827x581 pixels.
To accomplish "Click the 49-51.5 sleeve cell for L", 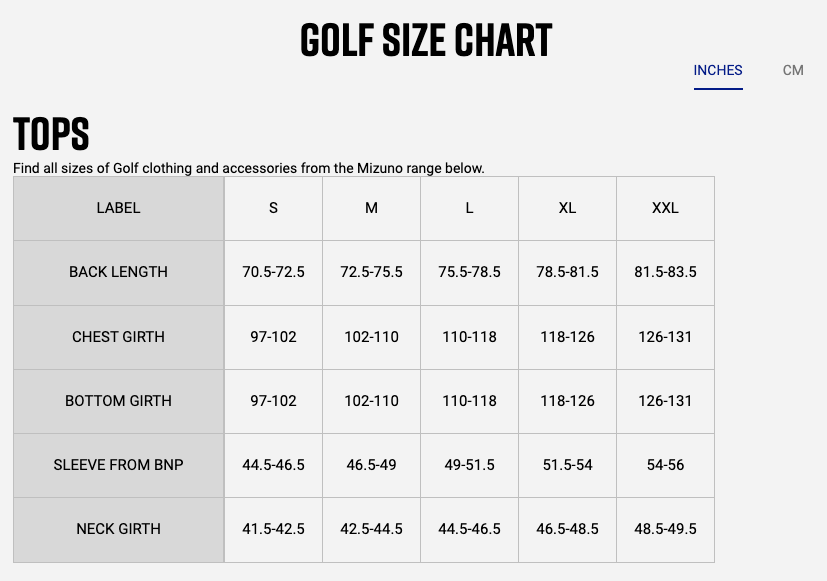I will (x=469, y=464).
